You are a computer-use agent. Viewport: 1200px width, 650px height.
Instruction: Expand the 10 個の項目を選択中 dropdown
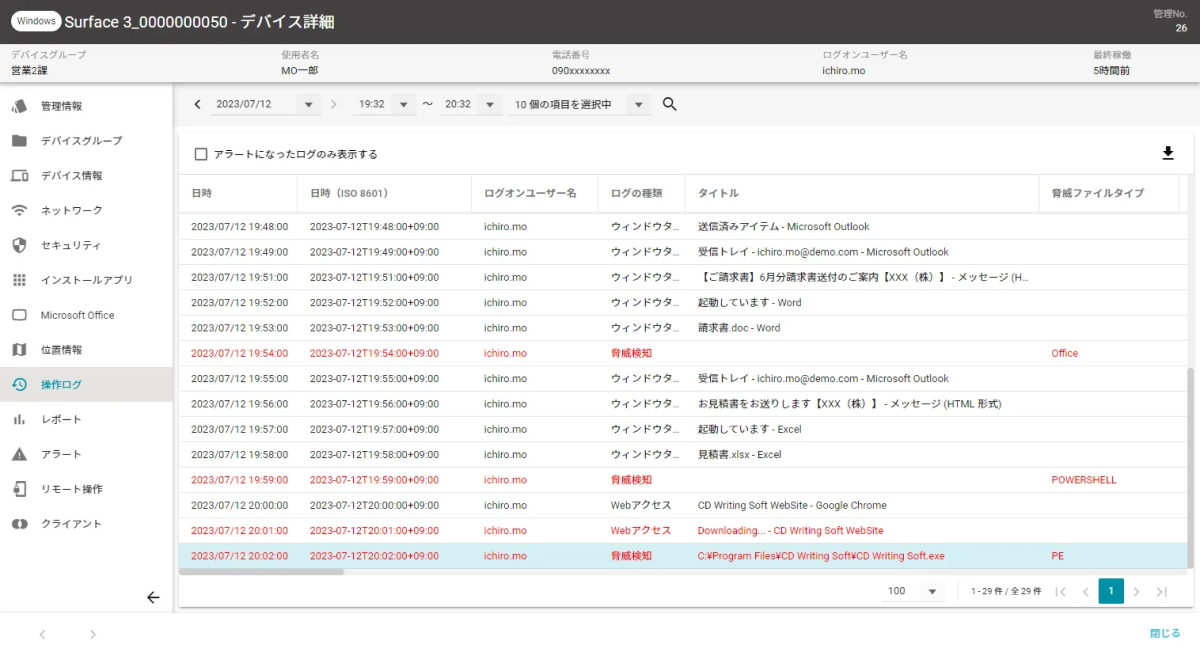[x=580, y=104]
